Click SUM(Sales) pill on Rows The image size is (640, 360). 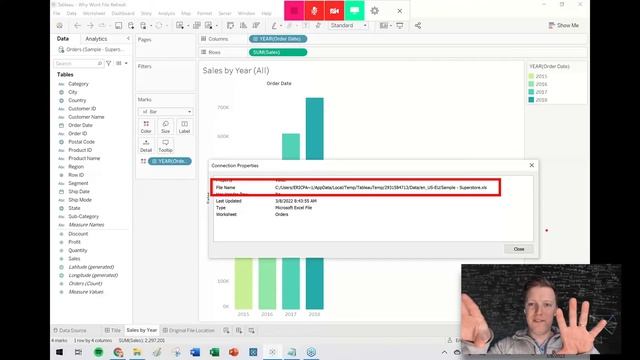point(278,52)
